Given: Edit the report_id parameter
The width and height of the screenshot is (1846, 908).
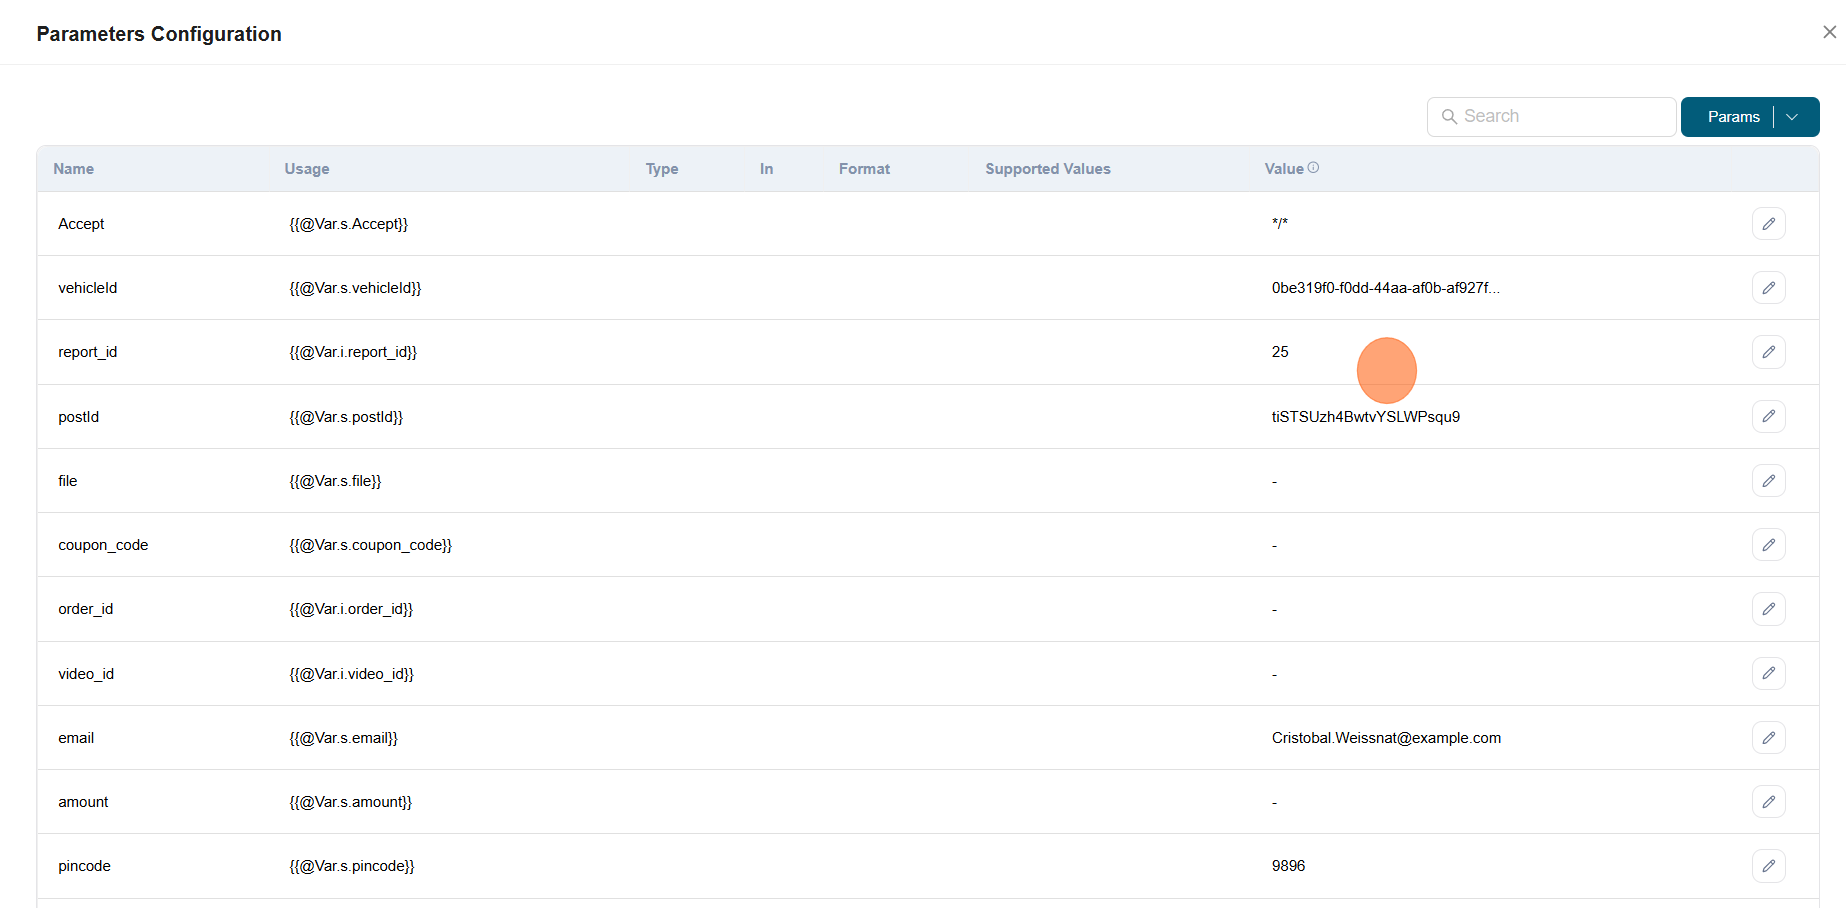Looking at the screenshot, I should tap(1768, 352).
